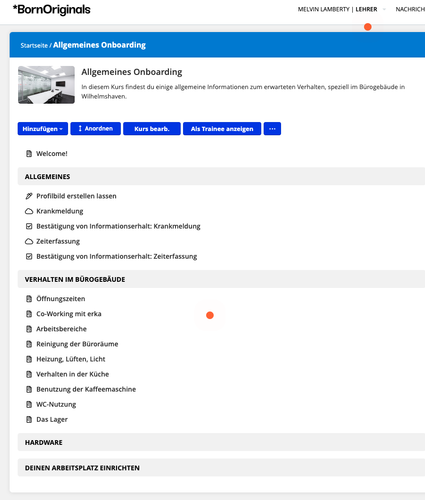Click page icon beside Co-Working mit erka
The height and width of the screenshot is (500, 425).
pyautogui.click(x=29, y=314)
